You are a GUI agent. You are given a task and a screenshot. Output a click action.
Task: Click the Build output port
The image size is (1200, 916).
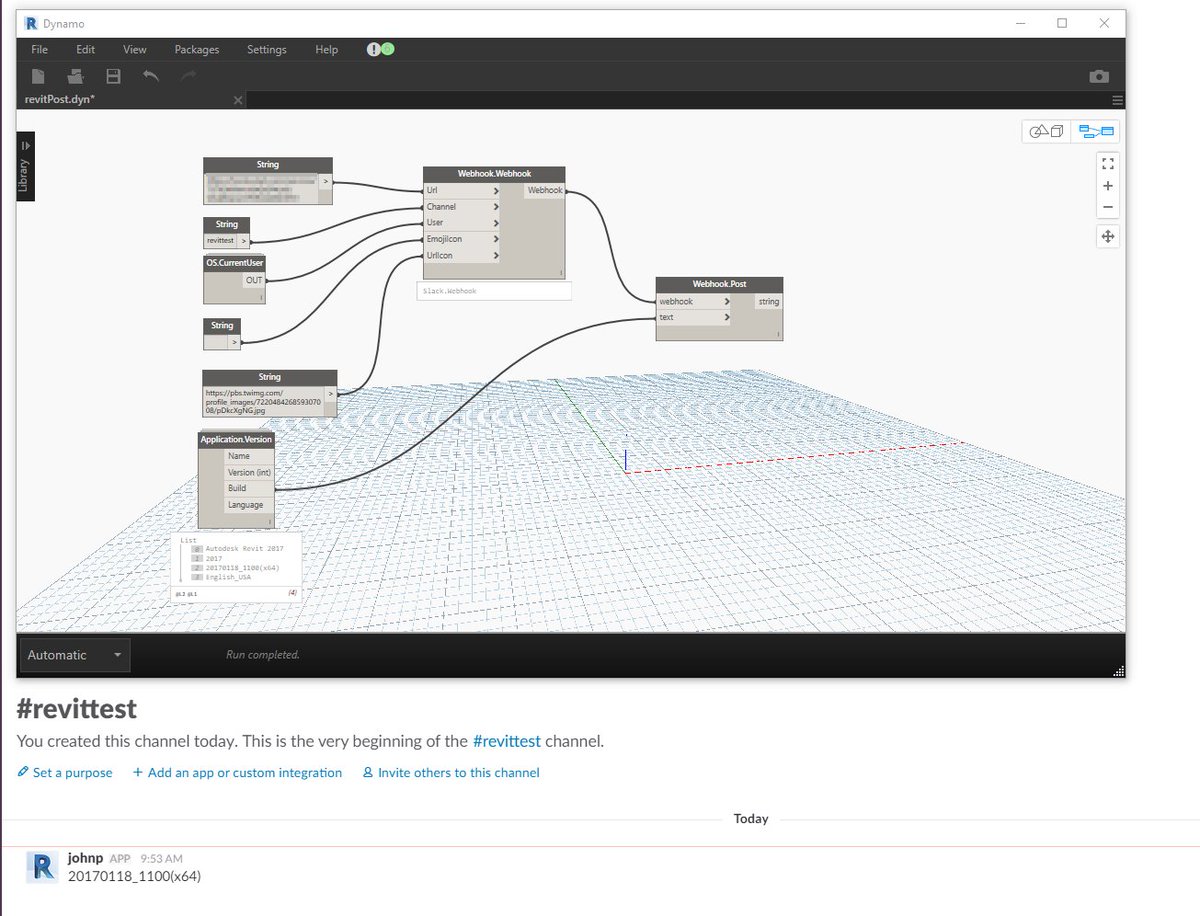(x=248, y=489)
